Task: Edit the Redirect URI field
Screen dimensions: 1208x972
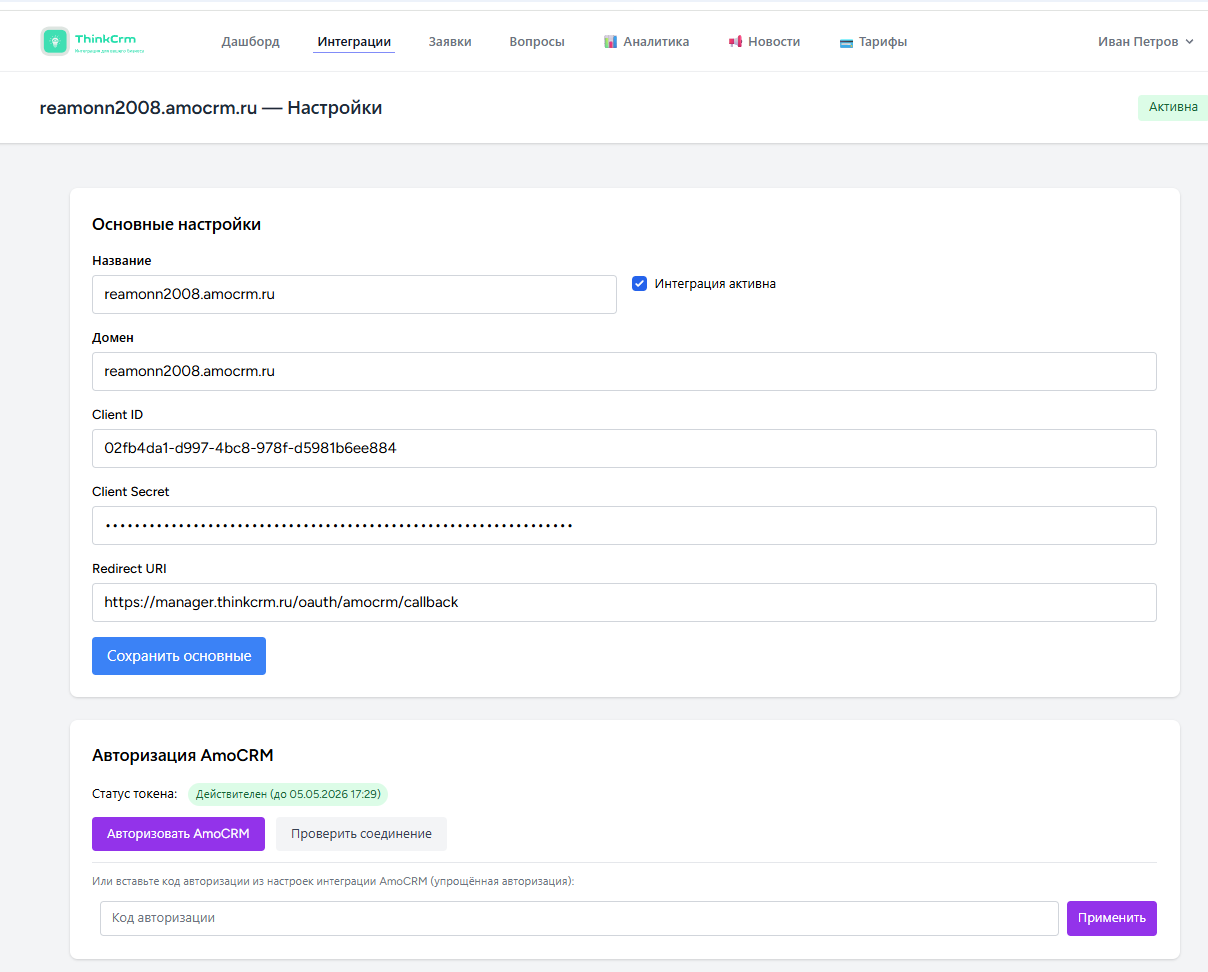Action: click(624, 602)
